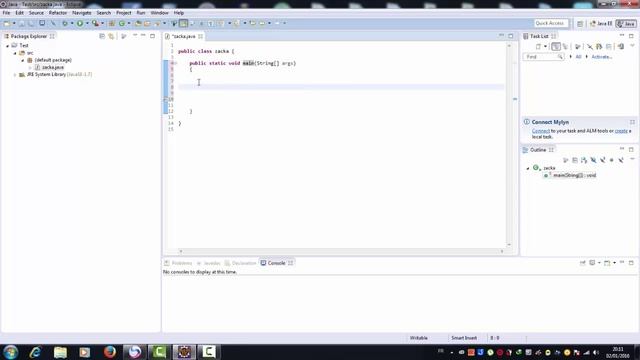Click the Windows Media Player taskbar icon

tap(85, 352)
